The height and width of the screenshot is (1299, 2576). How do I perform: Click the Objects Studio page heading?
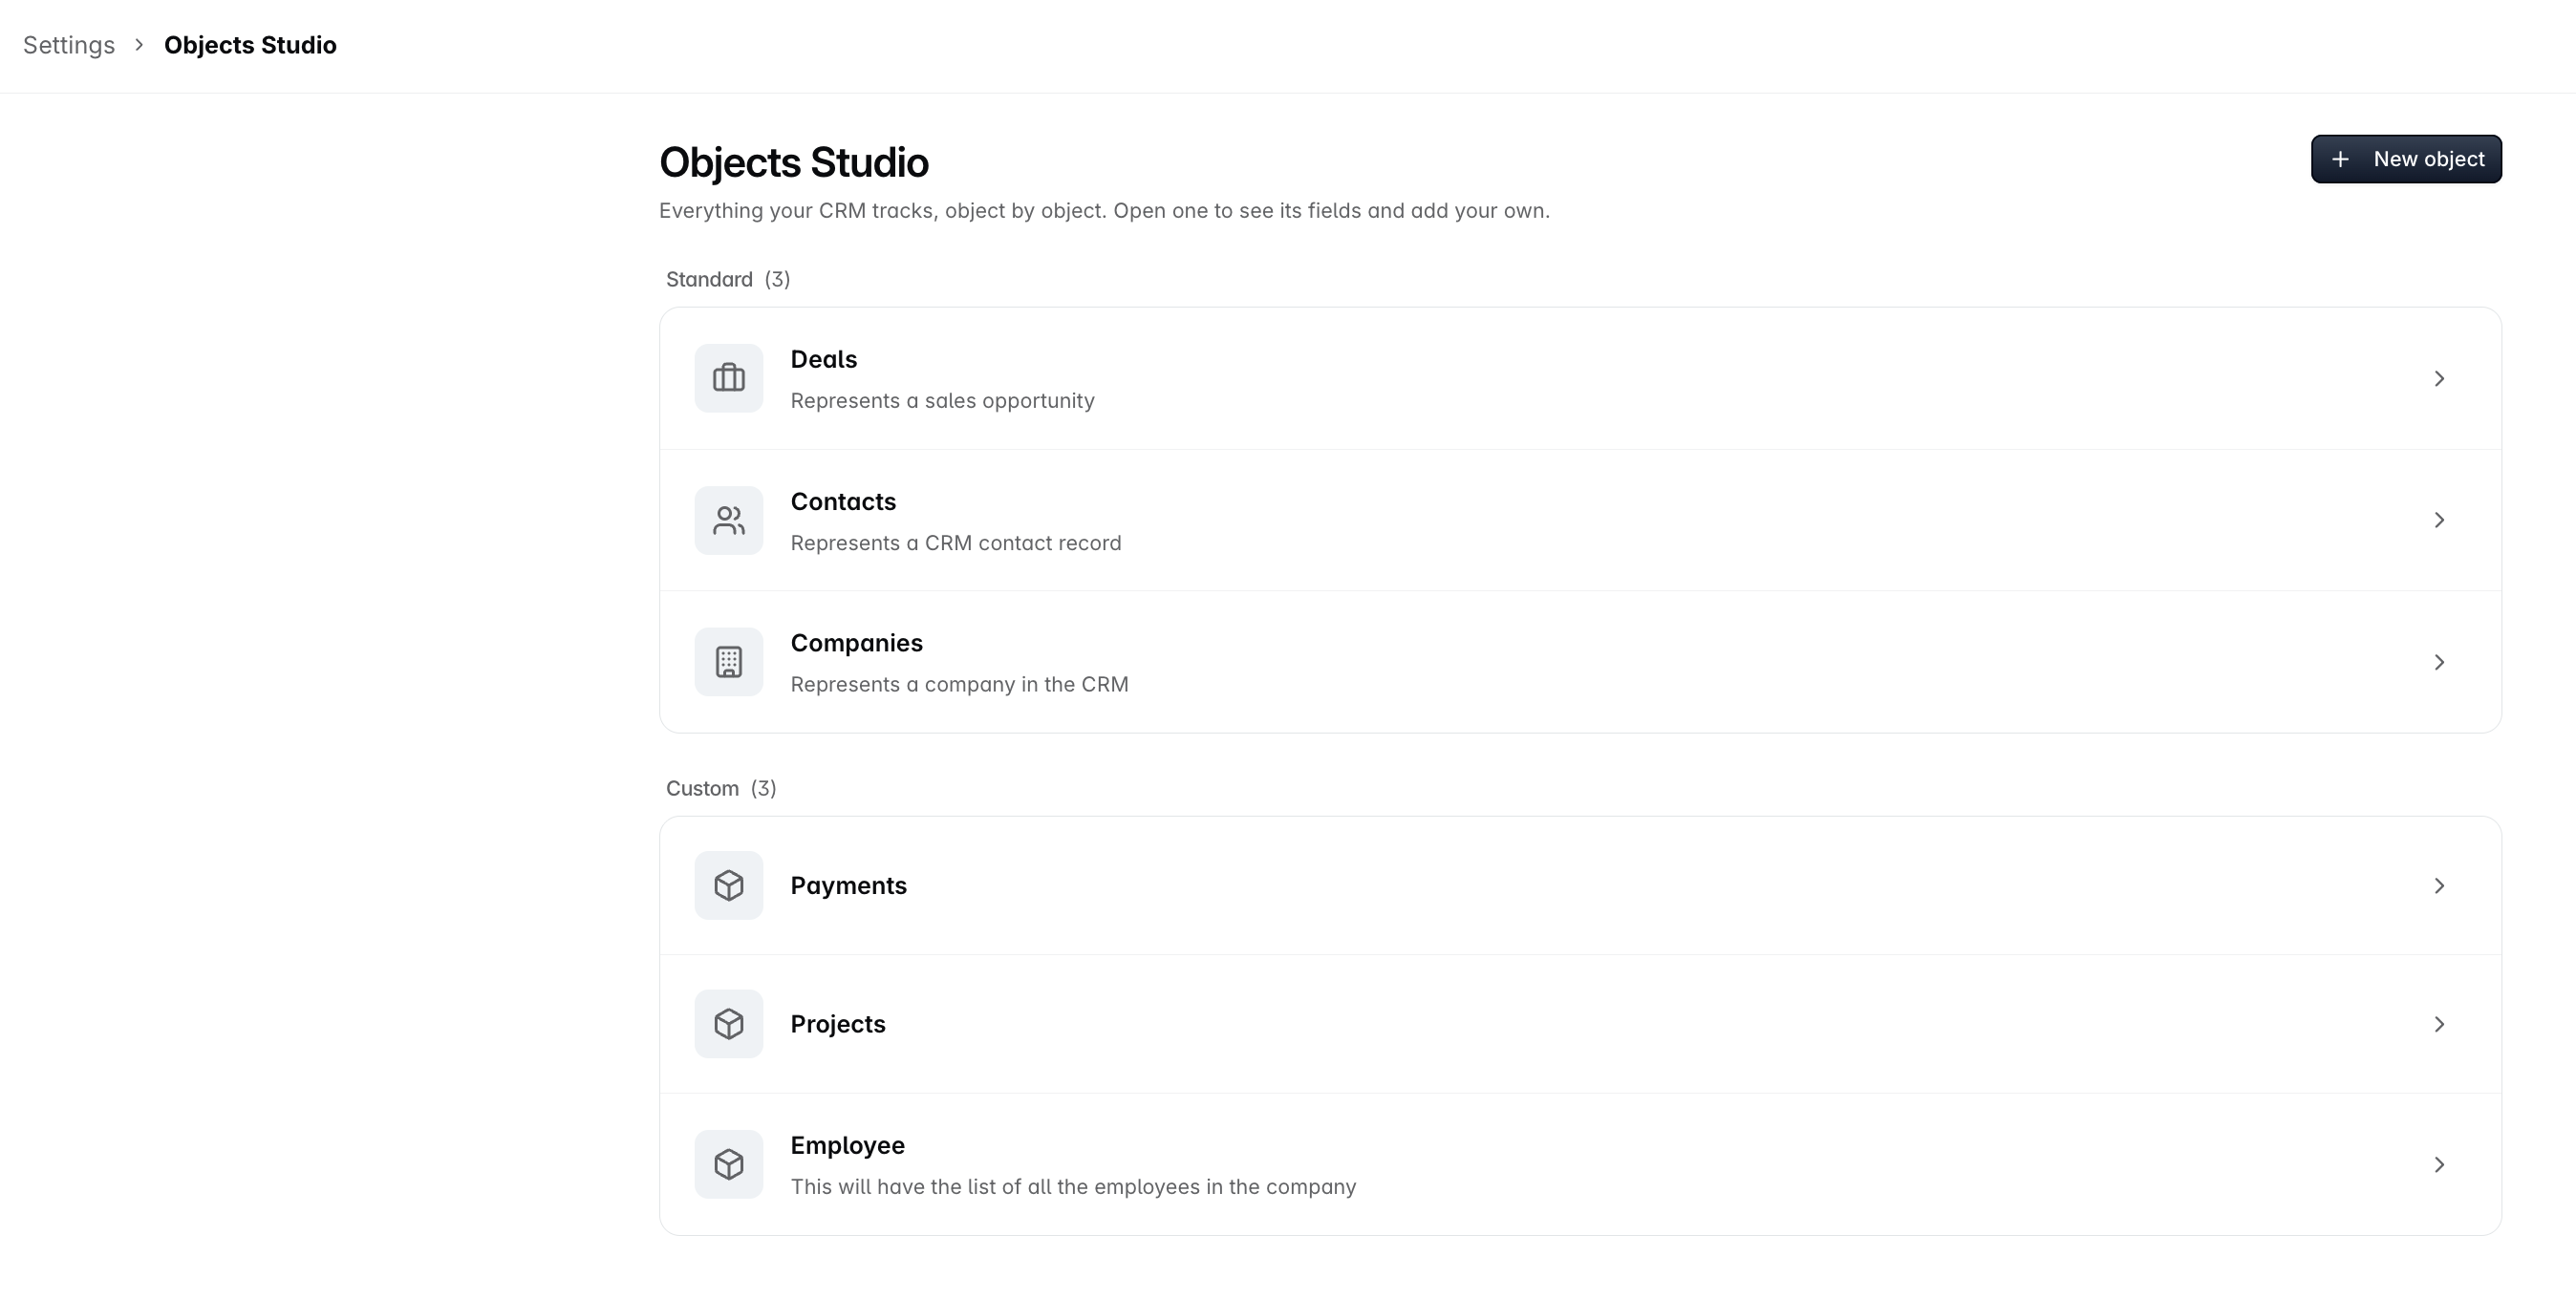(794, 162)
